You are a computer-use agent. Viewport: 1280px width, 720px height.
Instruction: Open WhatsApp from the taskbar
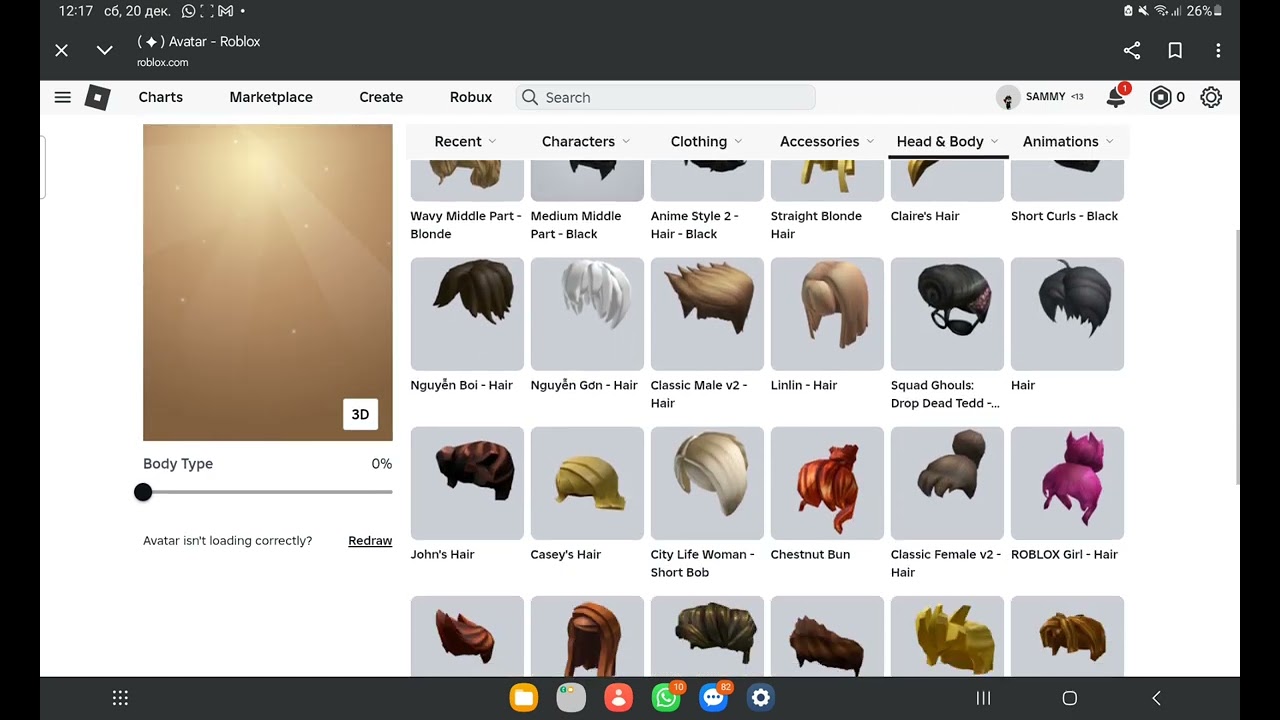click(x=666, y=698)
